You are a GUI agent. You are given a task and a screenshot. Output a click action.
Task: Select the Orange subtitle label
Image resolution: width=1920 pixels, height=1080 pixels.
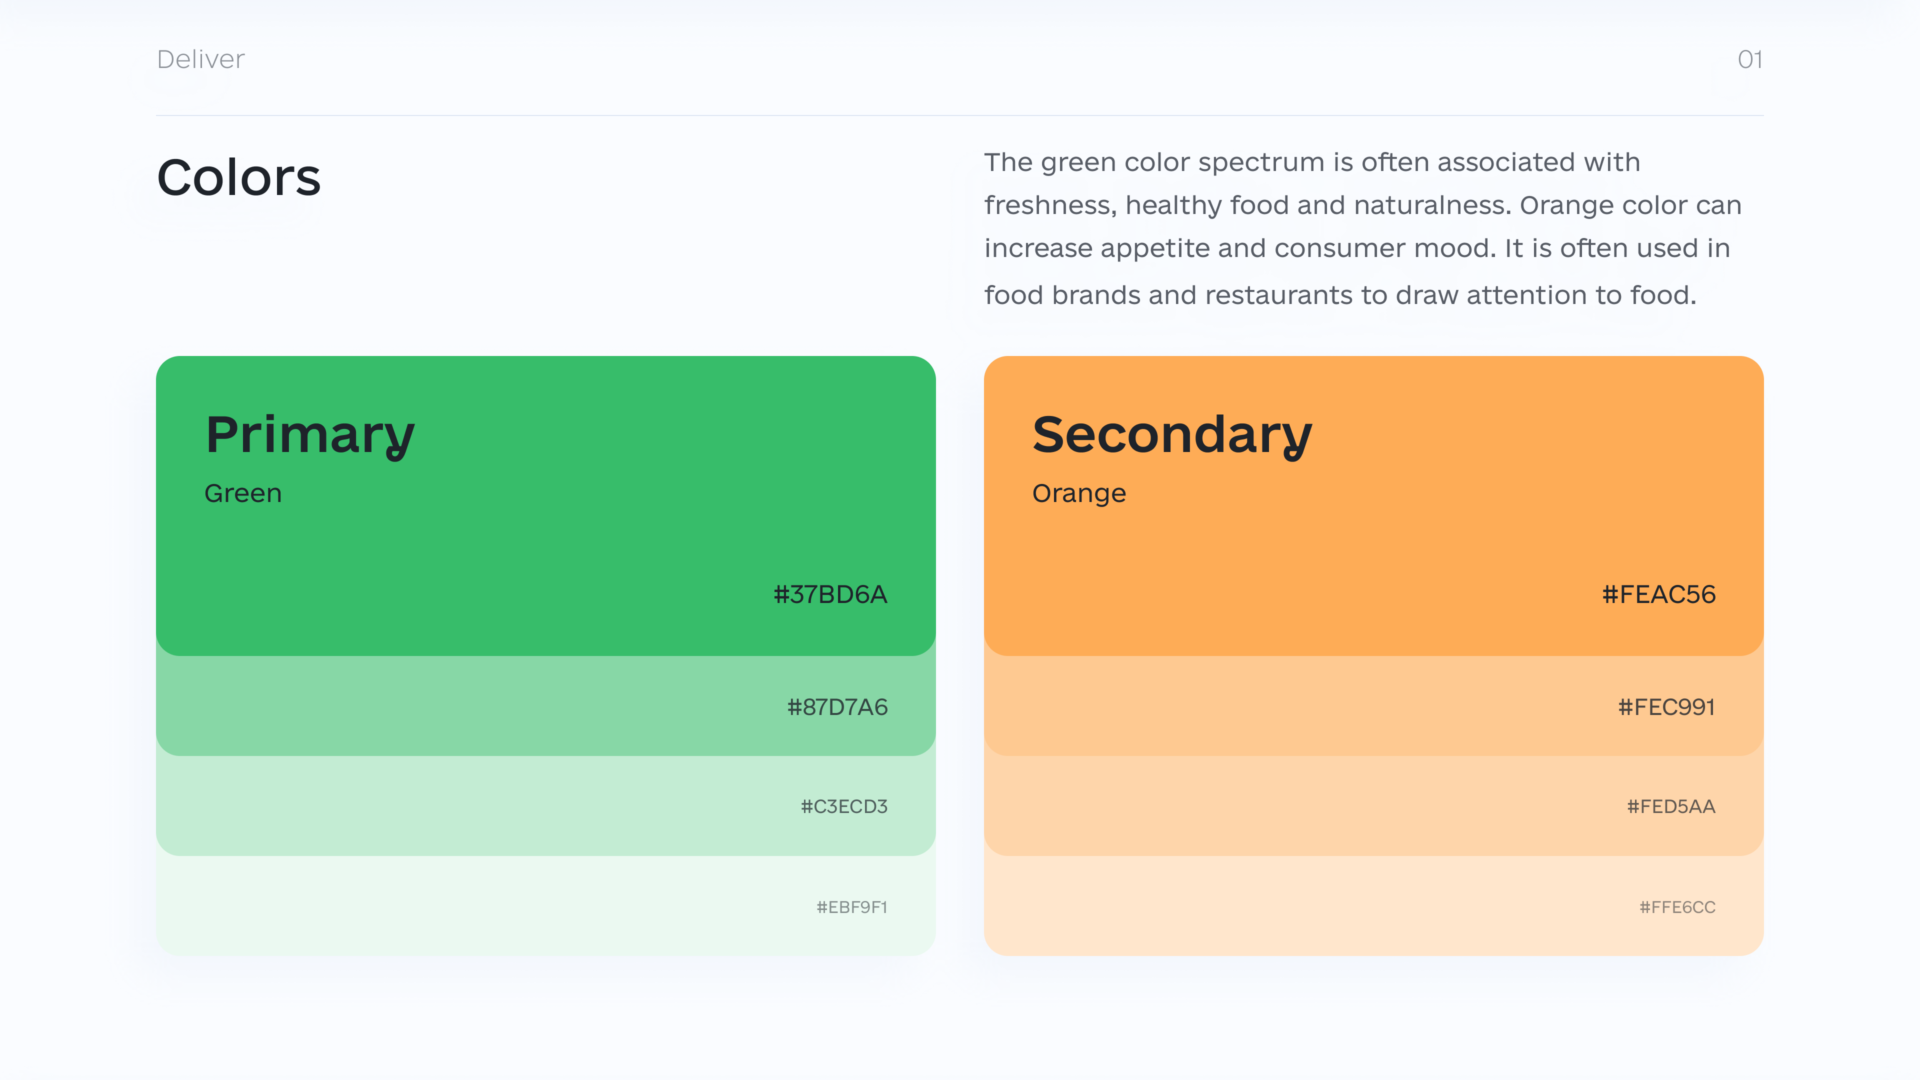coord(1079,494)
